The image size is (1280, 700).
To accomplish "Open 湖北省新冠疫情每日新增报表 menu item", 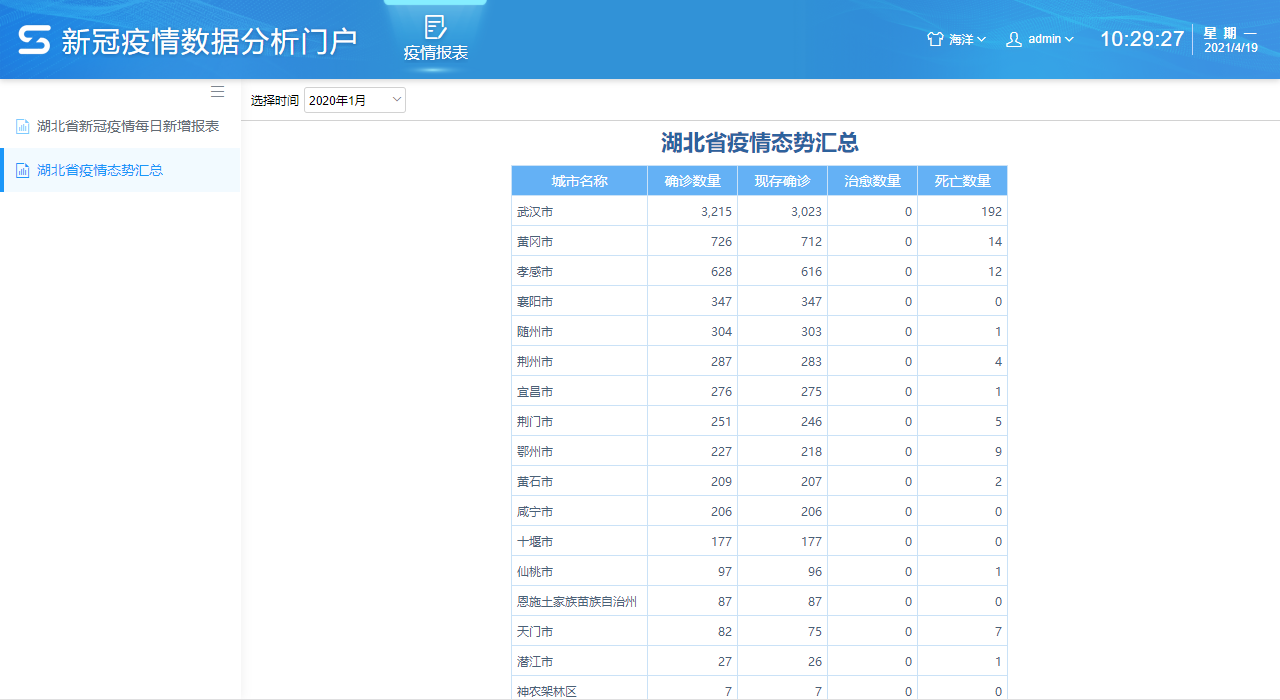I will pyautogui.click(x=128, y=126).
